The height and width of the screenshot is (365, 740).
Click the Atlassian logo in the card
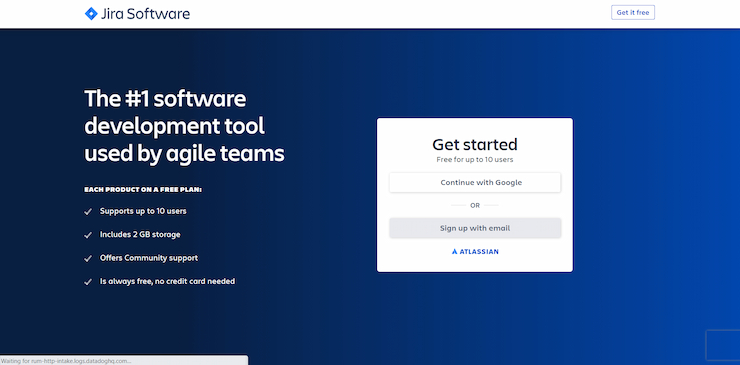click(x=475, y=252)
